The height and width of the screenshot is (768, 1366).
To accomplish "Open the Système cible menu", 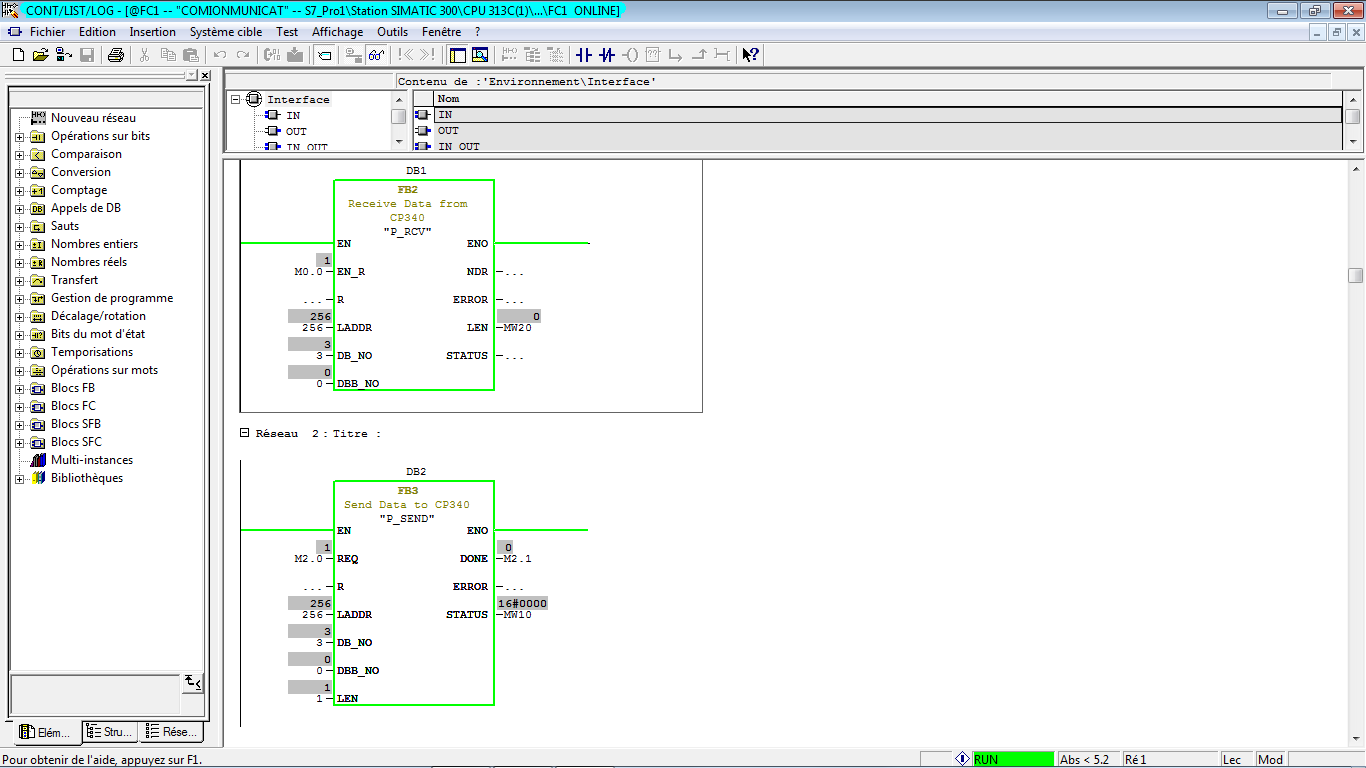I will pyautogui.click(x=226, y=32).
